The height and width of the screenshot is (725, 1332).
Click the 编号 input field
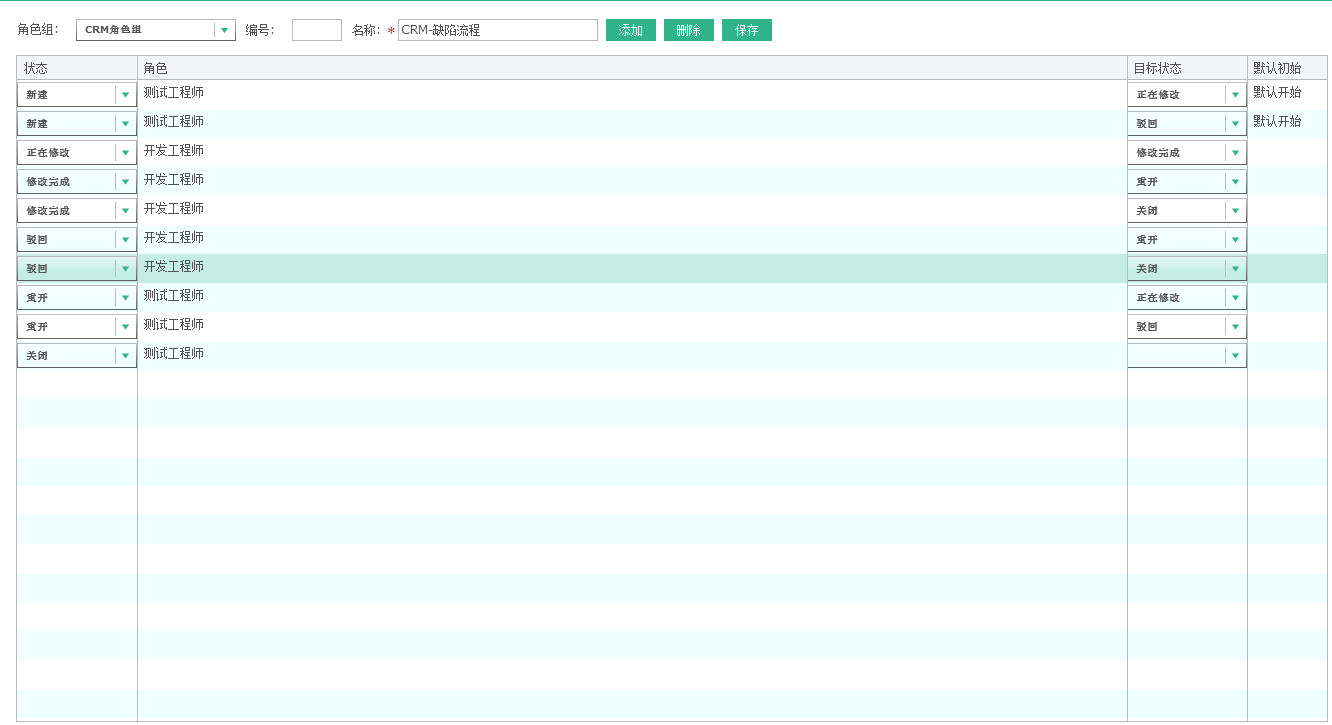click(x=316, y=30)
